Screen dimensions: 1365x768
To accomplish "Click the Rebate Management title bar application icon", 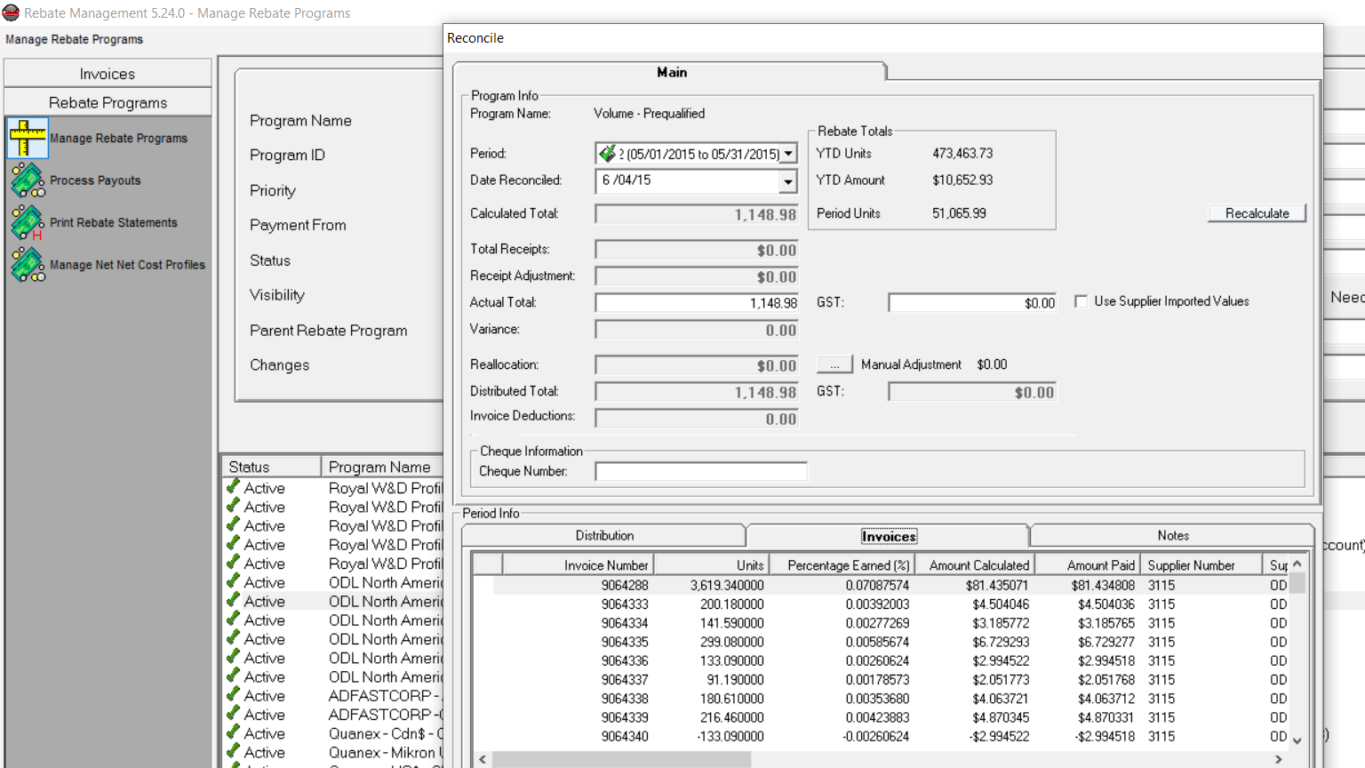I will pyautogui.click(x=9, y=12).
